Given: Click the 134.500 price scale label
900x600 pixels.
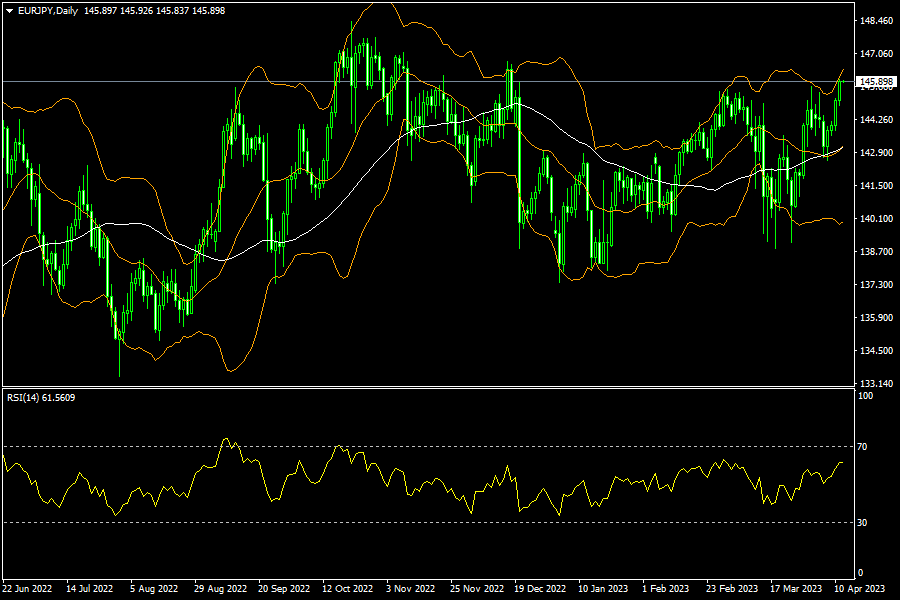Looking at the screenshot, I should (x=876, y=350).
